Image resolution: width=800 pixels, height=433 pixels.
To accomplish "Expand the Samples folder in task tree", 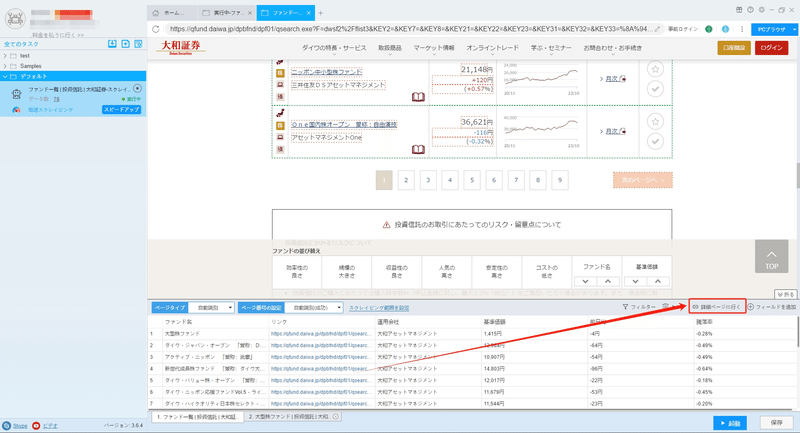I will pos(6,66).
